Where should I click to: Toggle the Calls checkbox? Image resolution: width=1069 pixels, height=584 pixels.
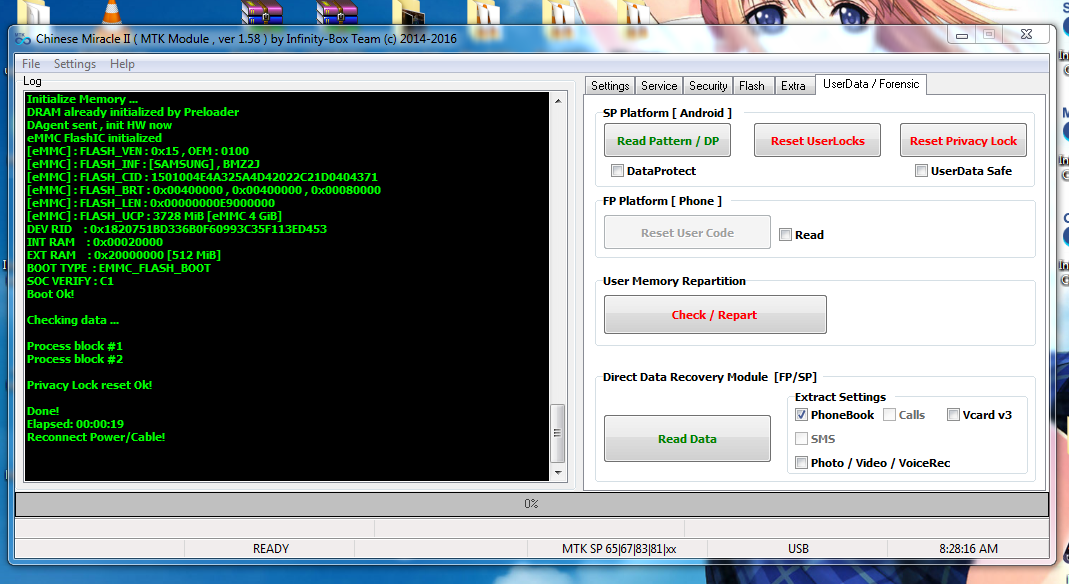890,414
